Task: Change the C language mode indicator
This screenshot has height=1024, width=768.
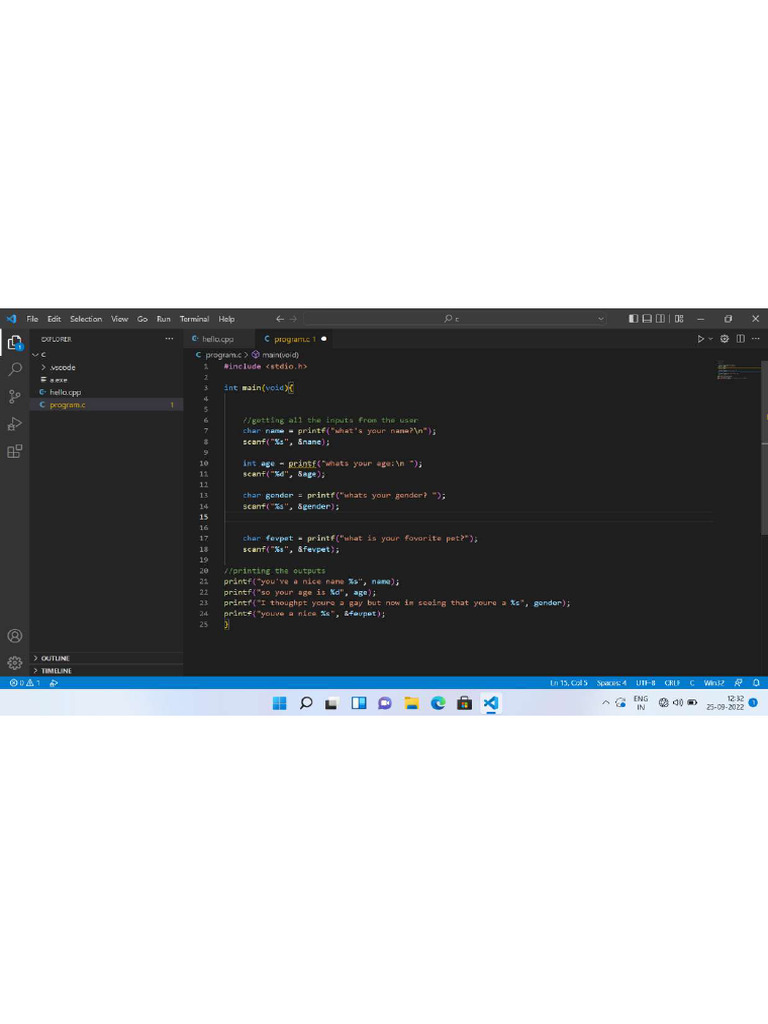Action: point(692,682)
